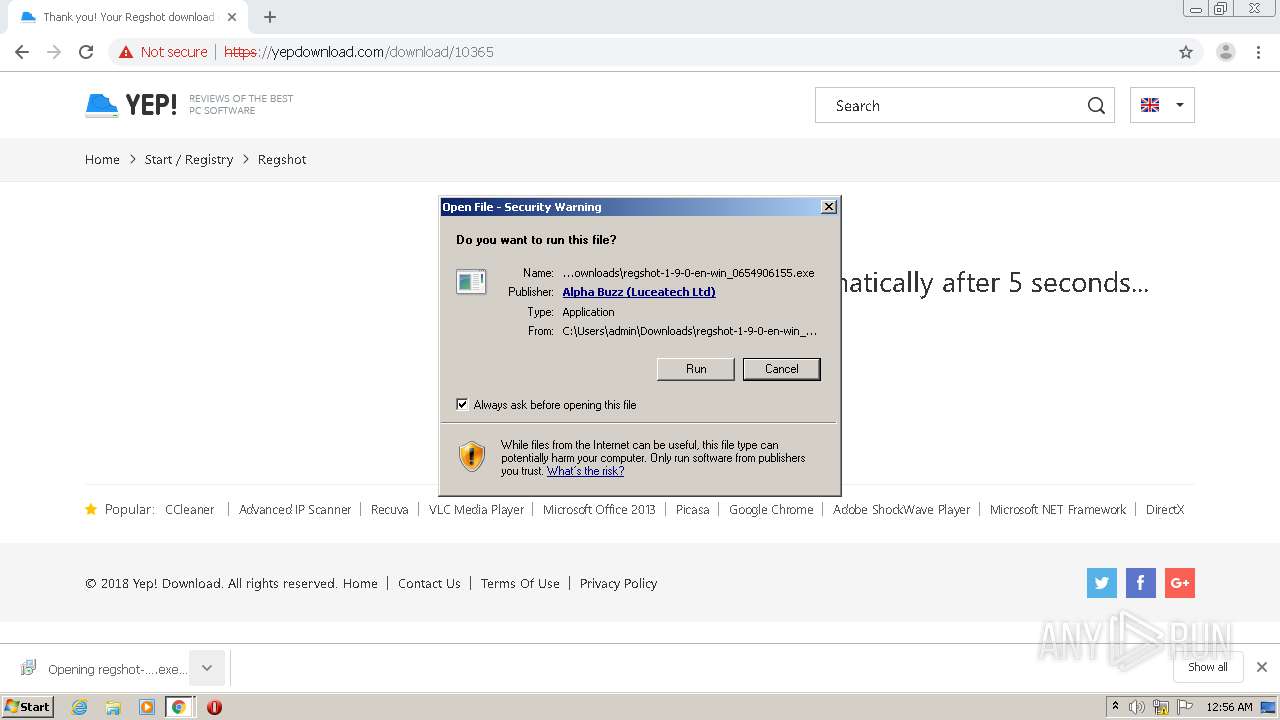Viewport: 1280px width, 720px height.
Task: Go to Home in the breadcrumb
Action: point(102,159)
